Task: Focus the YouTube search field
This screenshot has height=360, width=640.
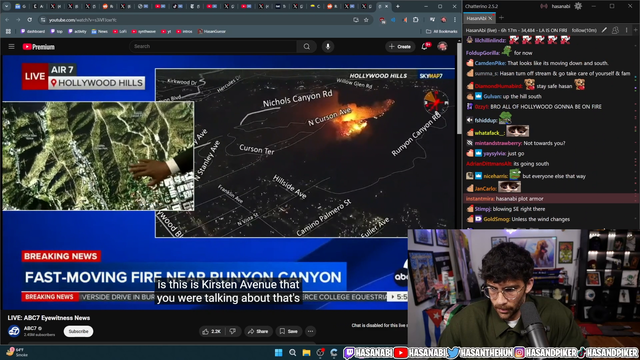Action: [213, 47]
